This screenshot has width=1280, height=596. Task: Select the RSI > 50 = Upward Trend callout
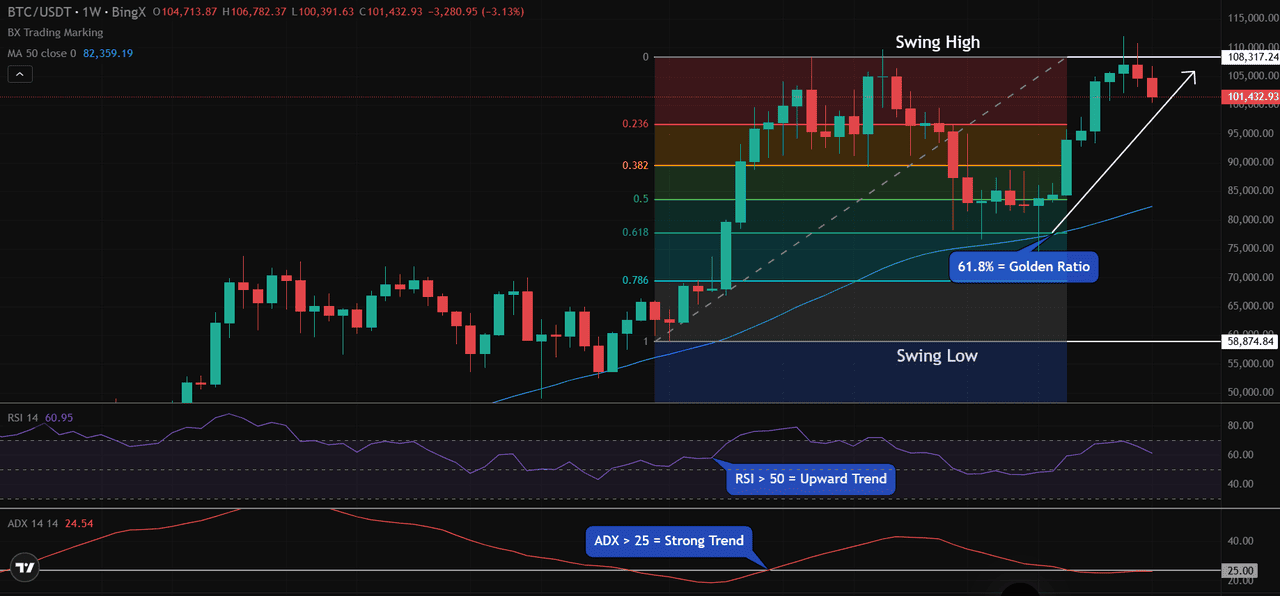click(810, 479)
